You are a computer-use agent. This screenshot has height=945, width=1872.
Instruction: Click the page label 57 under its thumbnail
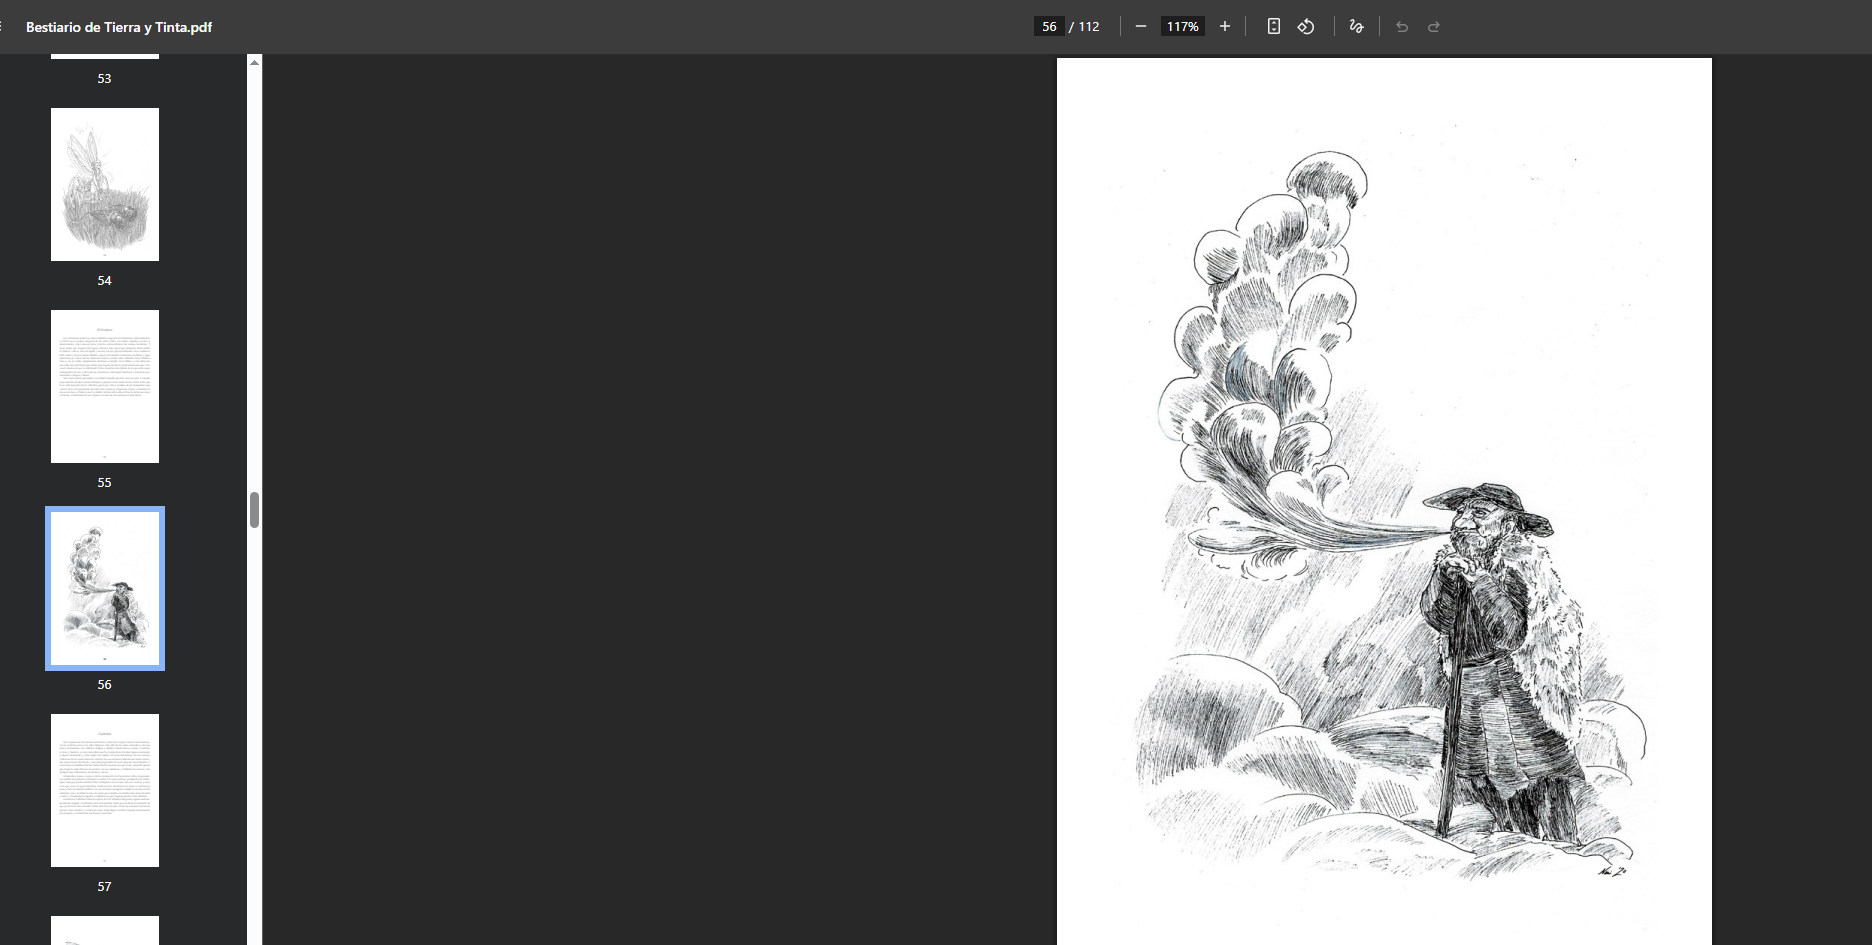104,886
